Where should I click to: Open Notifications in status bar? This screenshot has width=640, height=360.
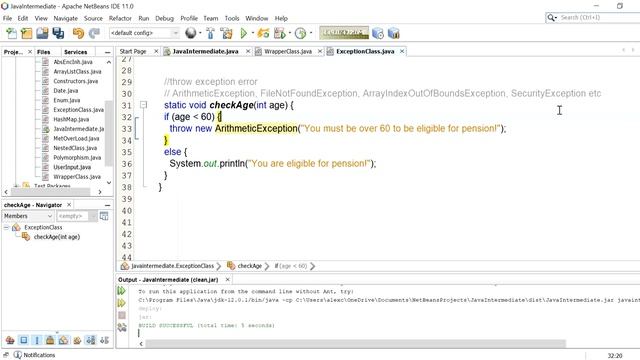35,355
